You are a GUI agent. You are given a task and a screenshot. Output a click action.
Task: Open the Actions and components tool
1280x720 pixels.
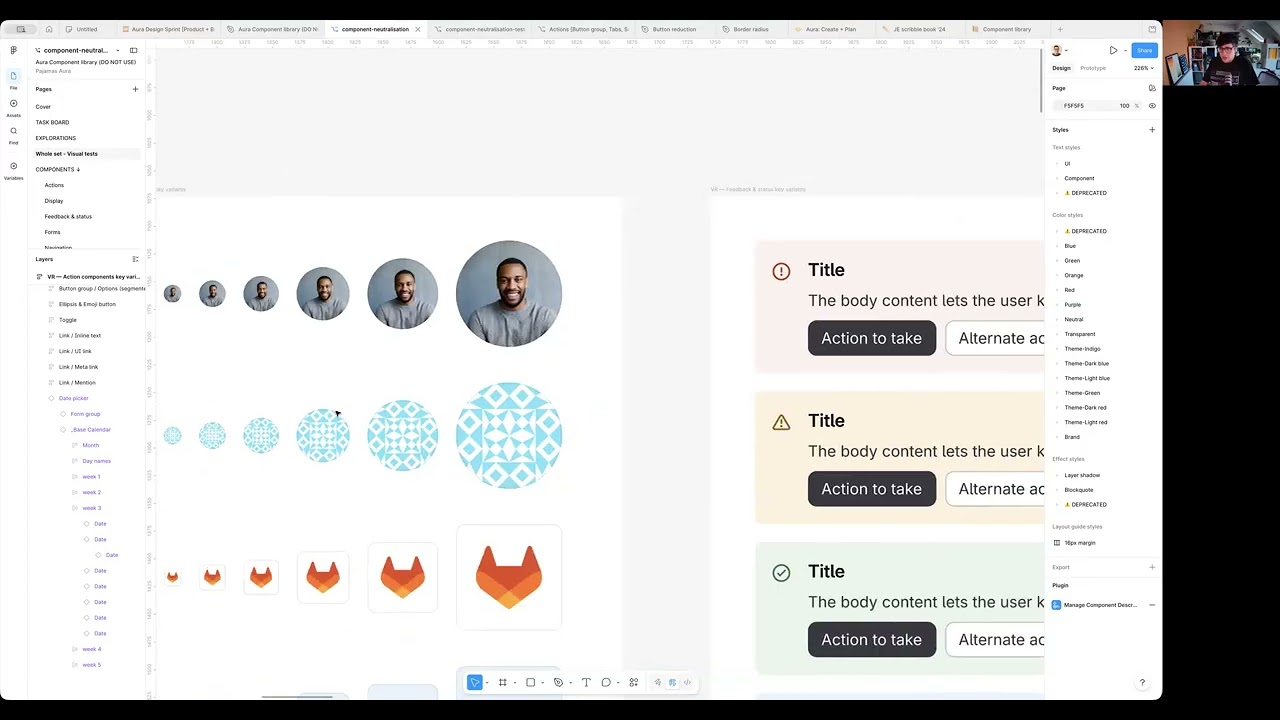click(x=634, y=682)
